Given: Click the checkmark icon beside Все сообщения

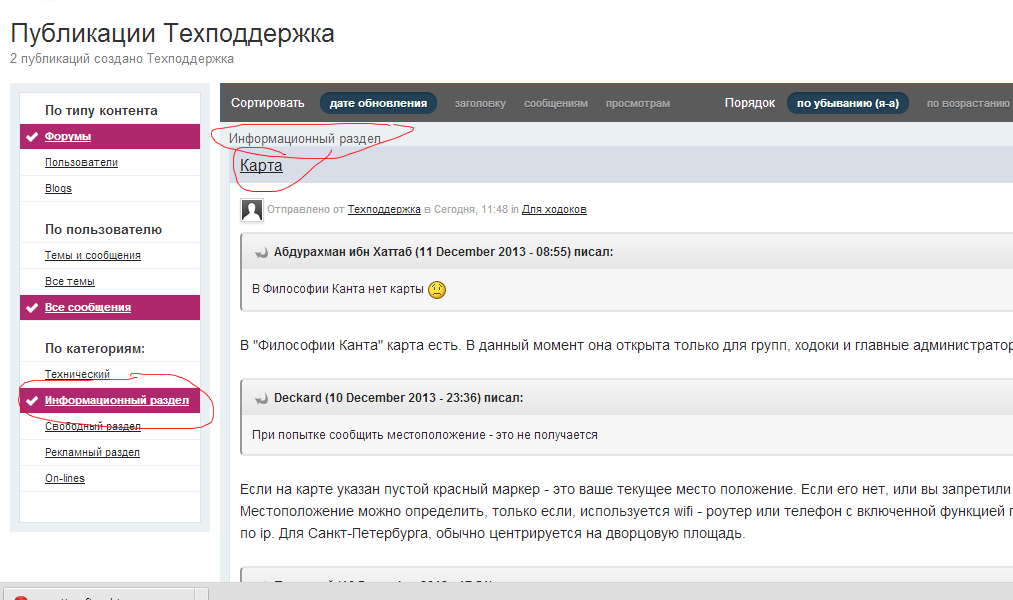Looking at the screenshot, I should 32,307.
